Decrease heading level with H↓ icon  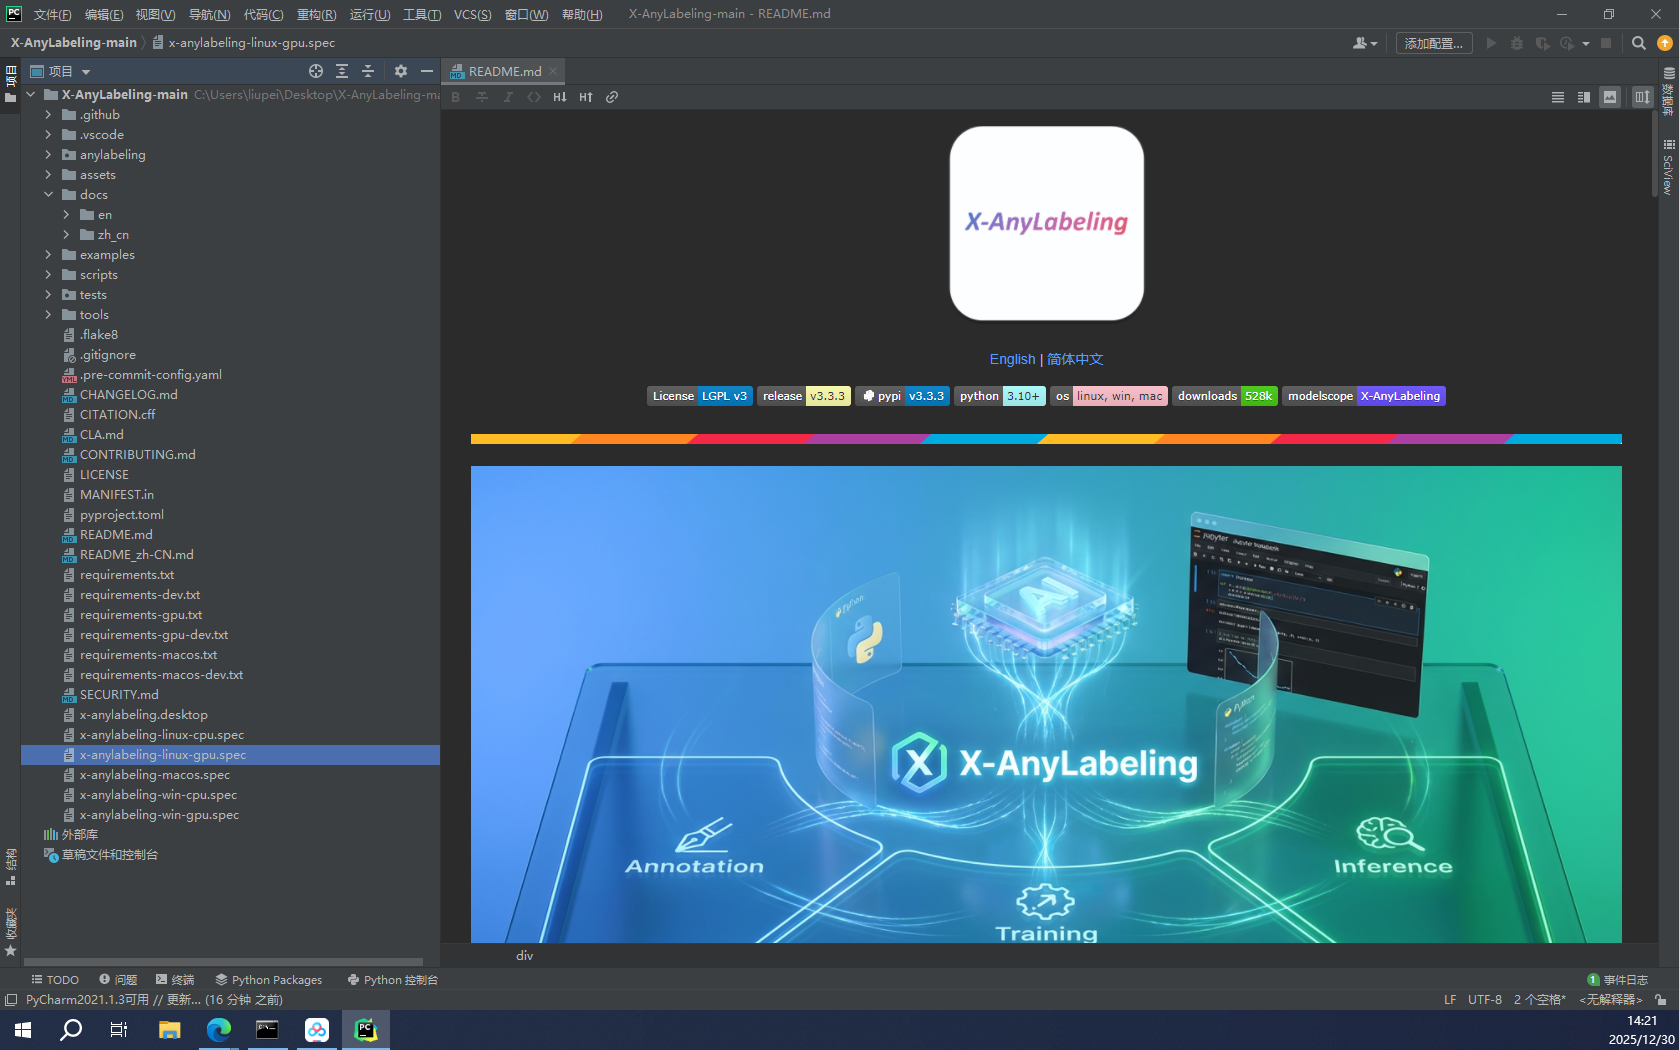[560, 97]
